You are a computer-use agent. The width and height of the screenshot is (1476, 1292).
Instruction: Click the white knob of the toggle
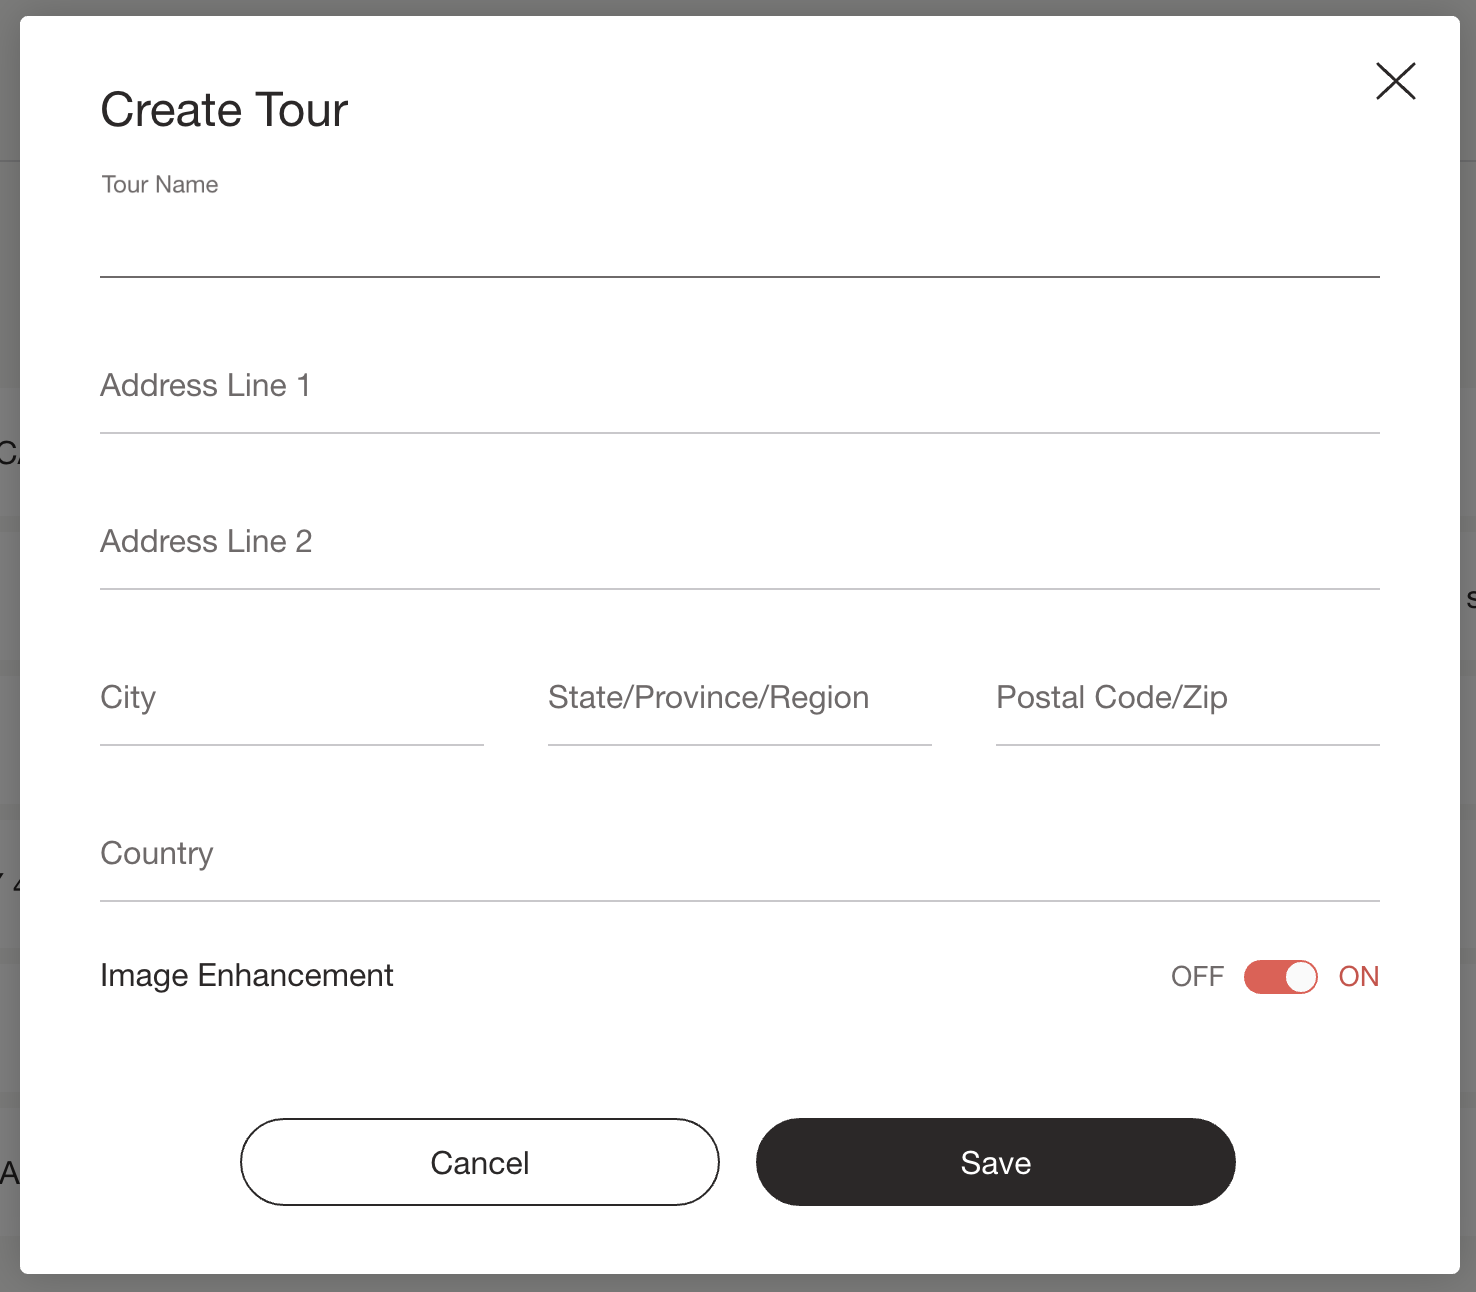click(x=1300, y=977)
